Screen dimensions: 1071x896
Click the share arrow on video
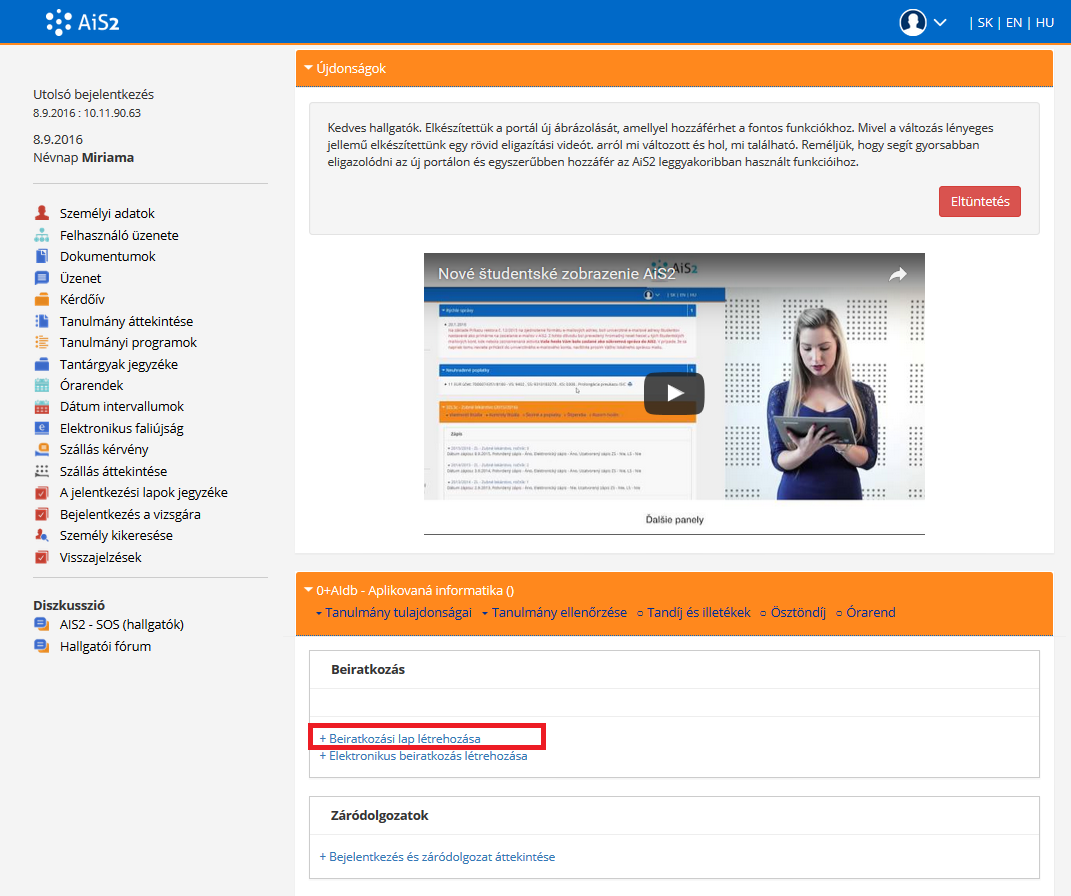click(x=897, y=274)
